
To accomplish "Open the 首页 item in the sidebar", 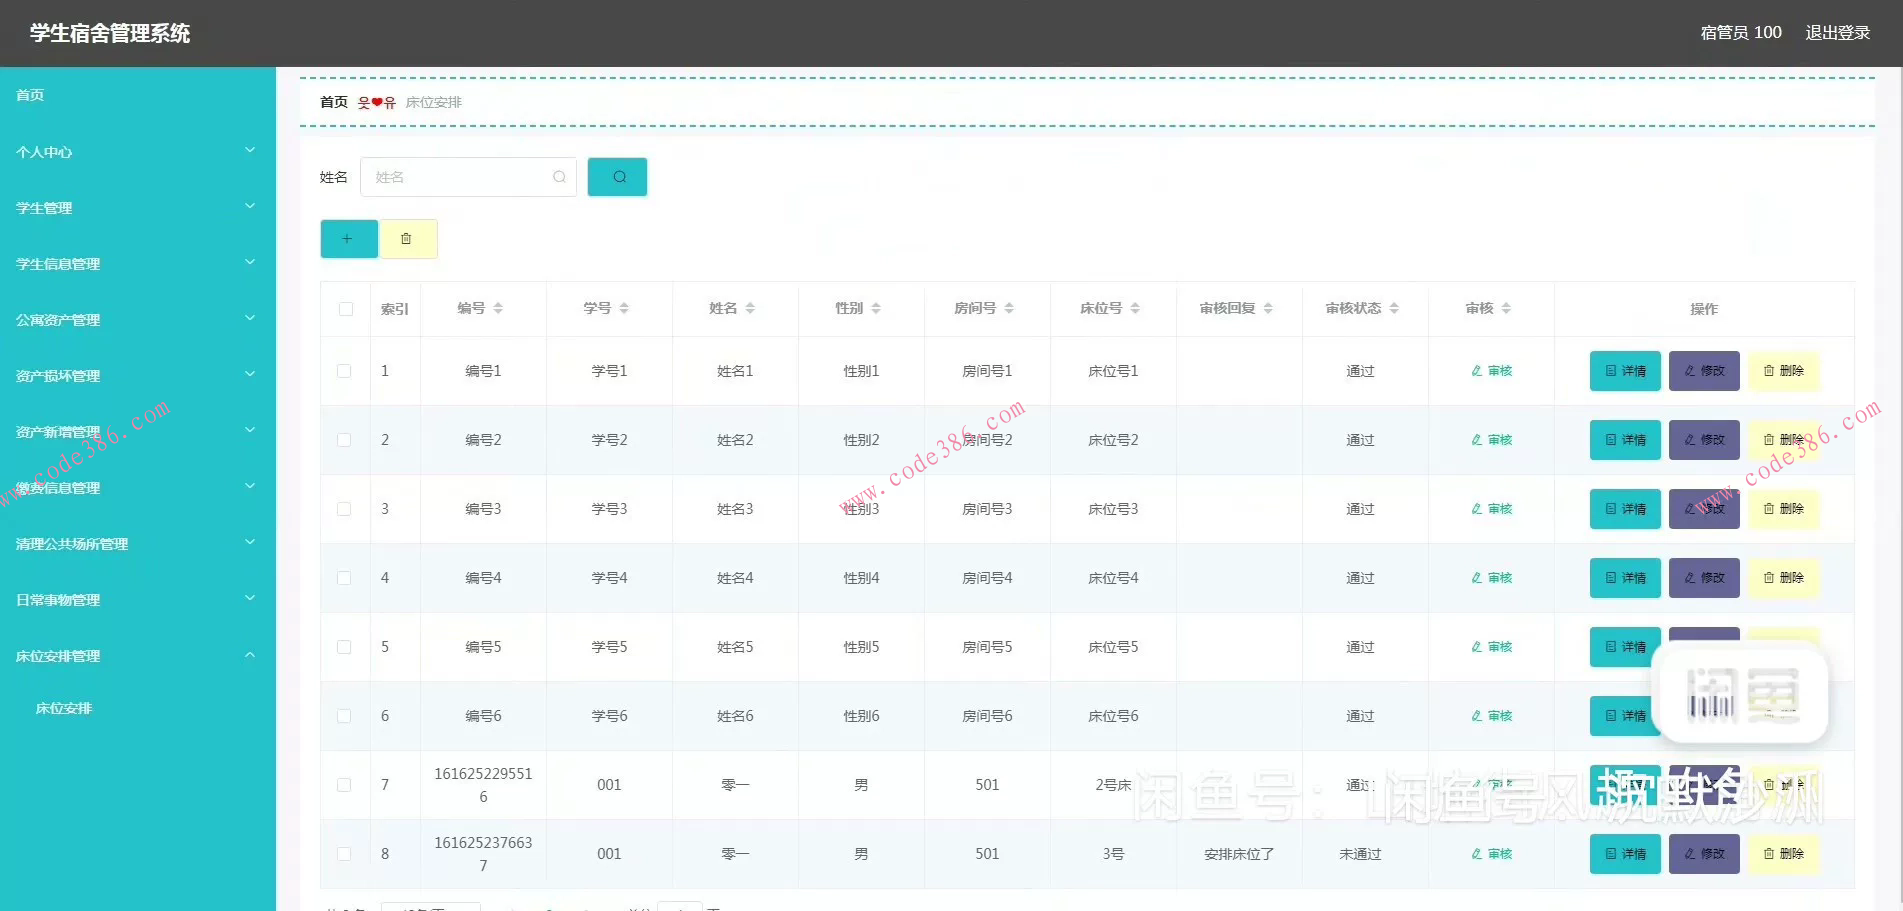I will coord(30,95).
